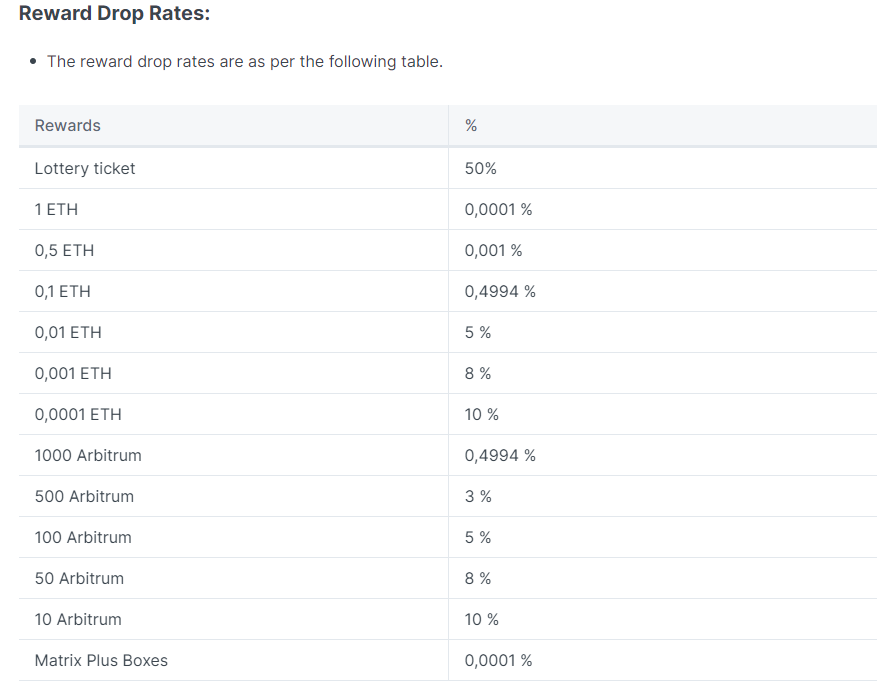The image size is (878, 686).
Task: Select the '50%' drop rate value
Action: [480, 169]
